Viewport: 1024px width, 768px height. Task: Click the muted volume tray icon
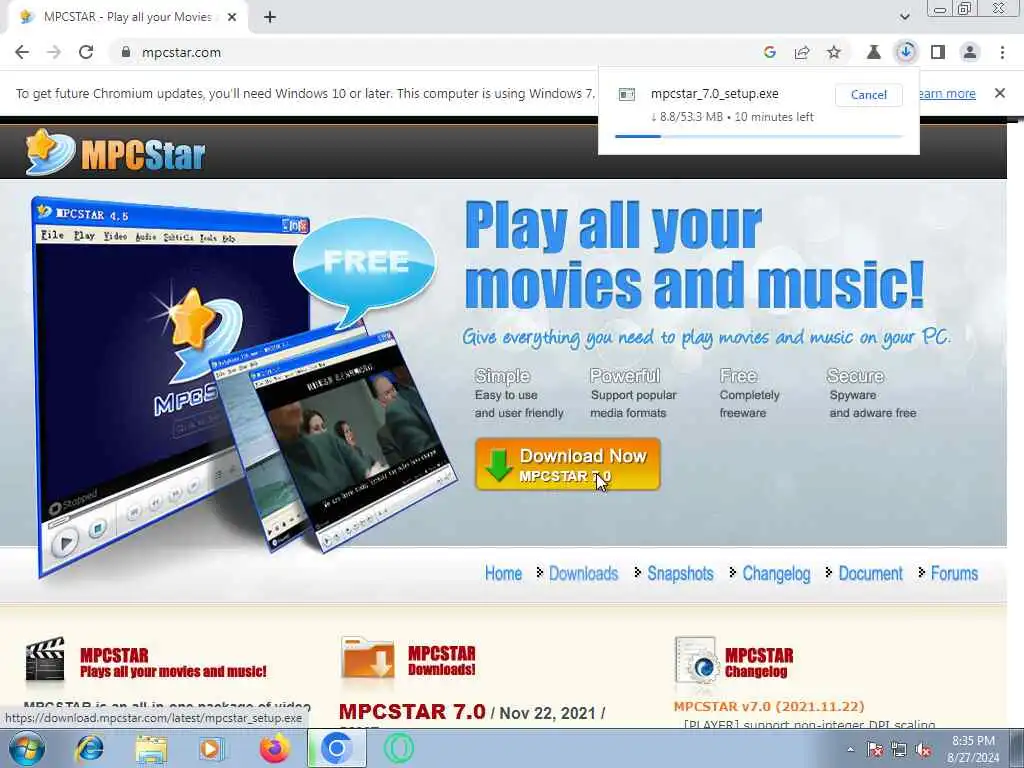click(923, 750)
